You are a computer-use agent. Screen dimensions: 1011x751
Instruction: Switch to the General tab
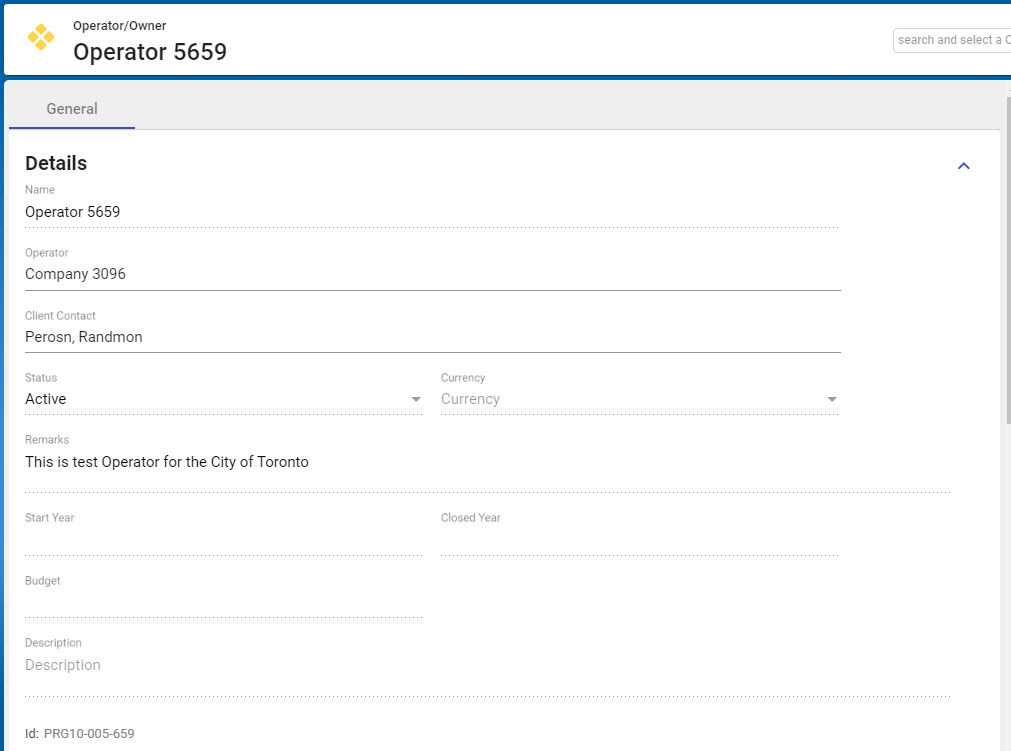[72, 109]
